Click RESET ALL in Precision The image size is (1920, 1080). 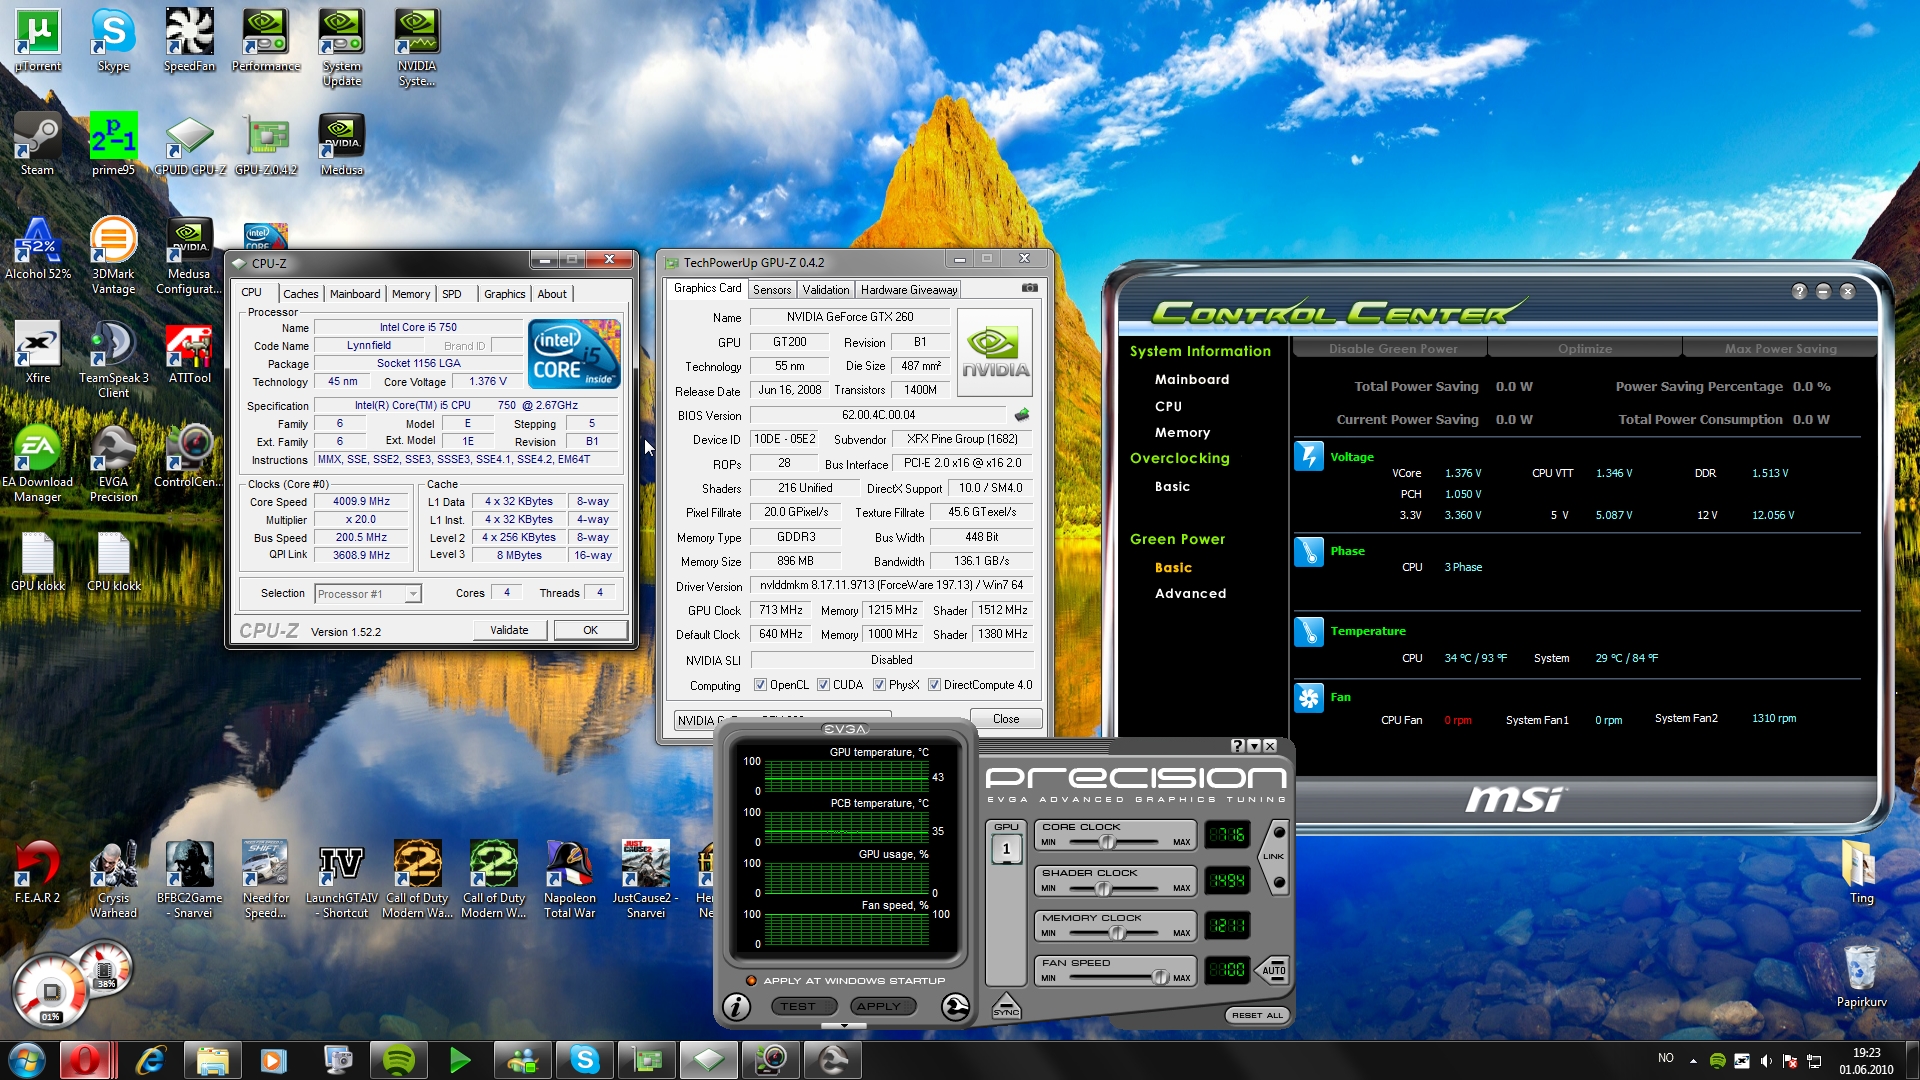pos(1257,1015)
